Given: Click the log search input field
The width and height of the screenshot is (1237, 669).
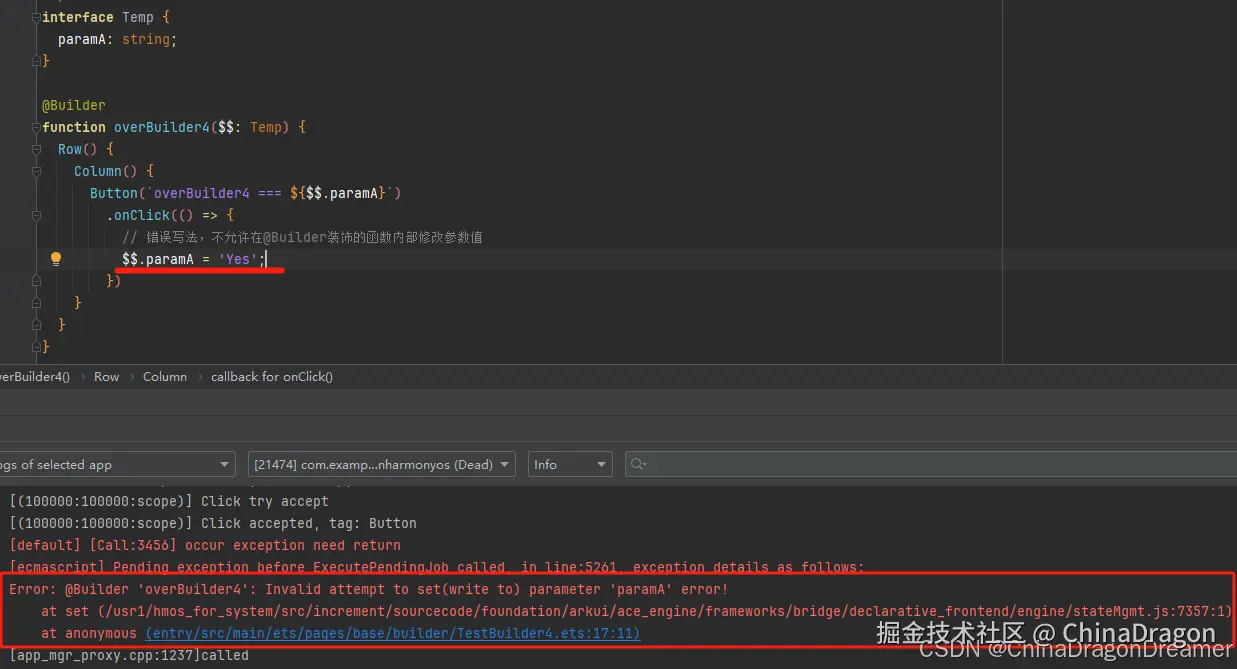Looking at the screenshot, I should (x=929, y=464).
